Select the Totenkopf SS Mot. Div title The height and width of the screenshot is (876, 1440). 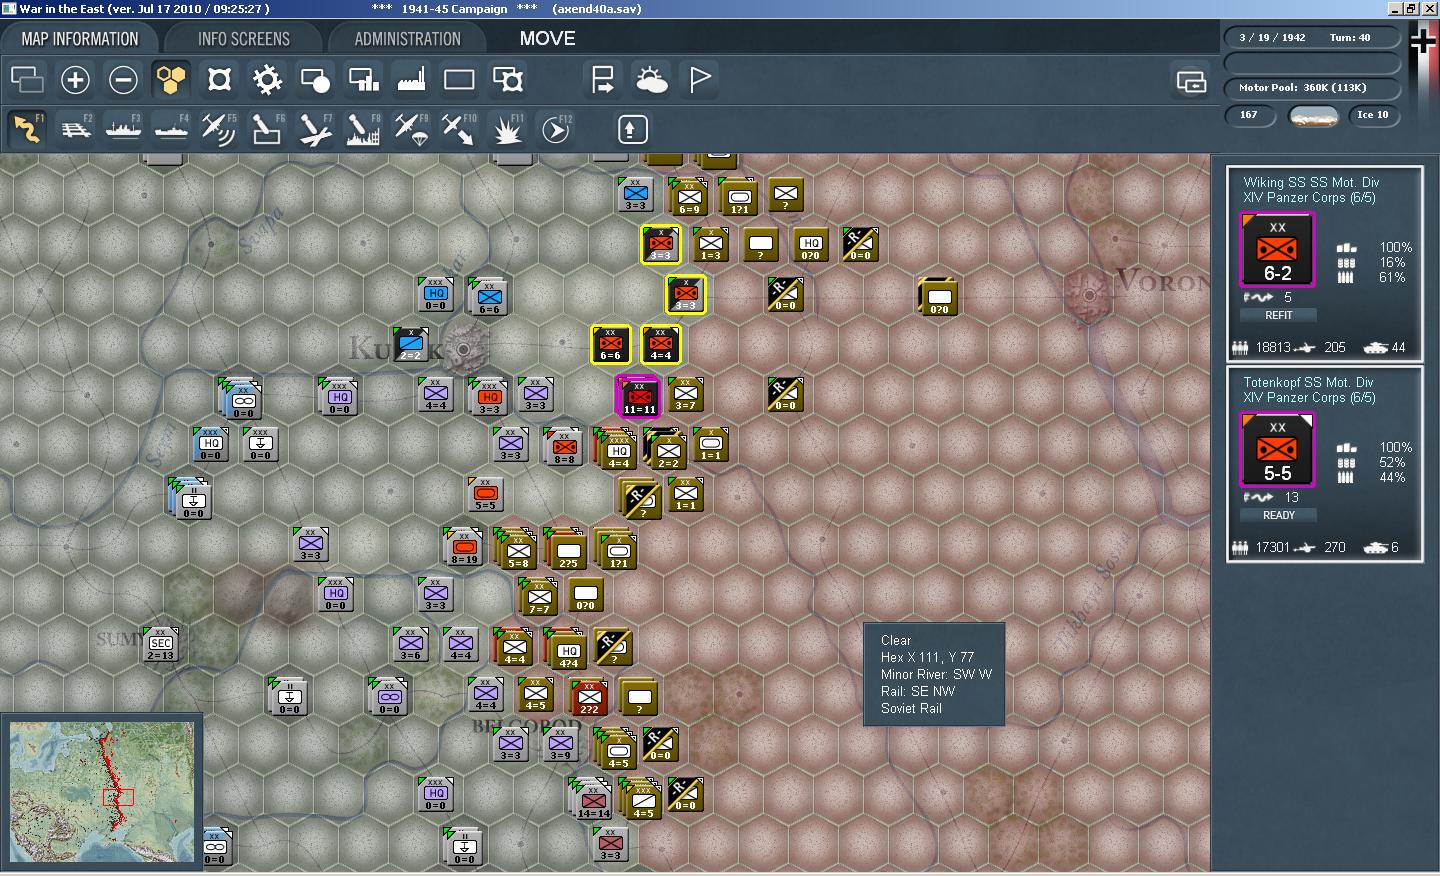pos(1308,382)
